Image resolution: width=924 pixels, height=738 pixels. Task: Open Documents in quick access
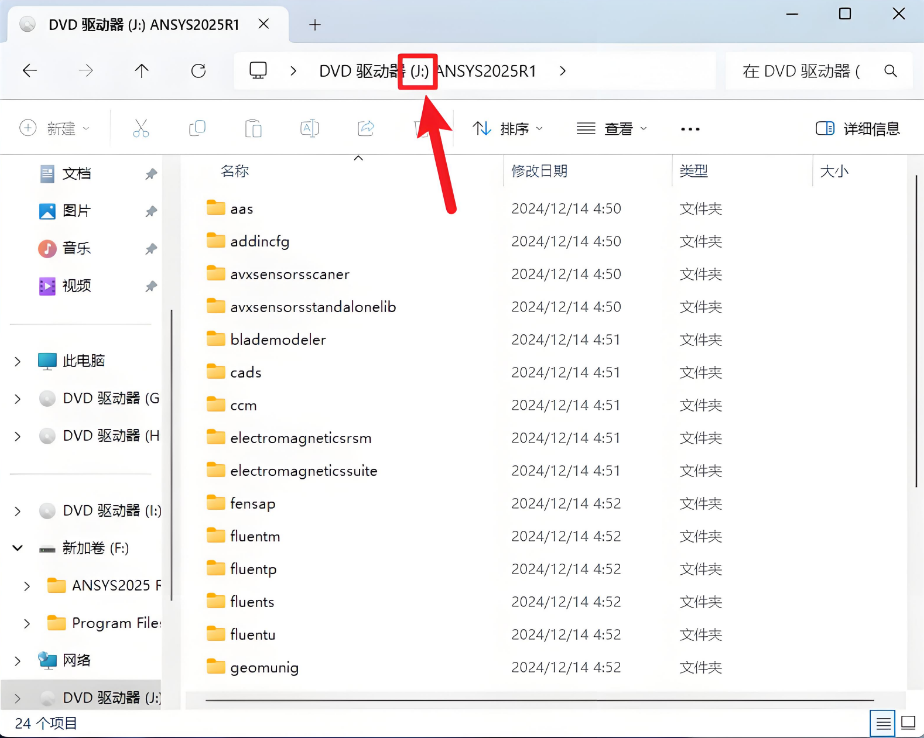(76, 174)
